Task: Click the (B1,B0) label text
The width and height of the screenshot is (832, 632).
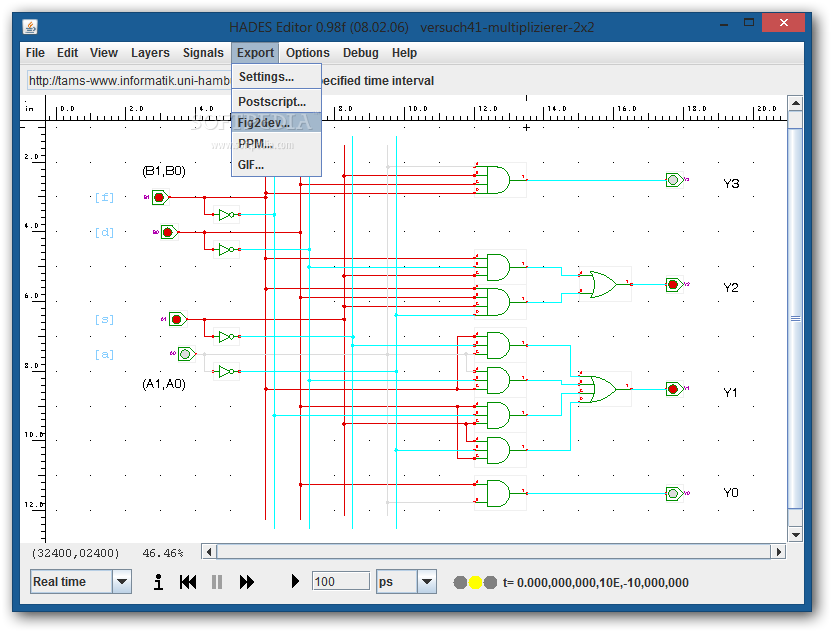Action: point(164,171)
